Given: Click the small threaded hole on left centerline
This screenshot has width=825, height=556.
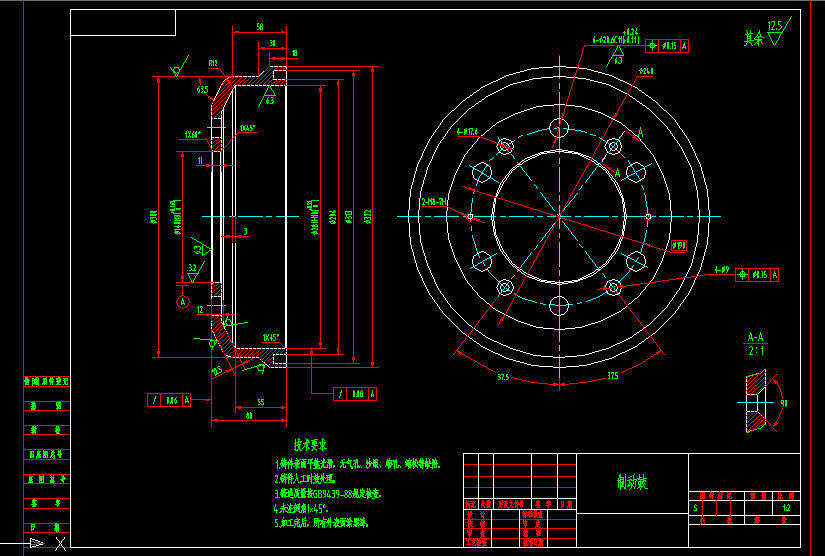Looking at the screenshot, I should [470, 215].
